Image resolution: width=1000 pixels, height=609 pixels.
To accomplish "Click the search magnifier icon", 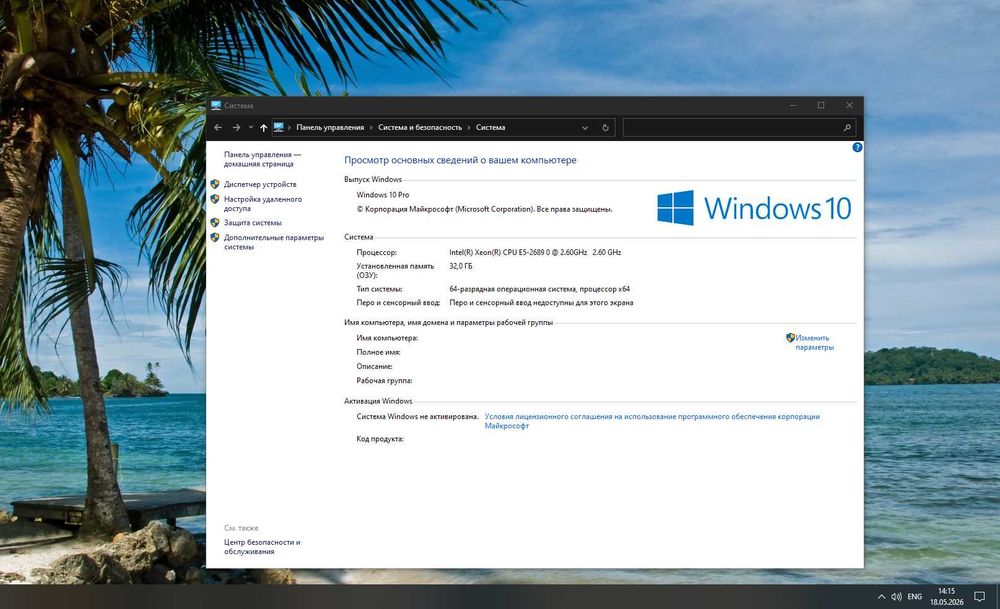I will [x=847, y=128].
